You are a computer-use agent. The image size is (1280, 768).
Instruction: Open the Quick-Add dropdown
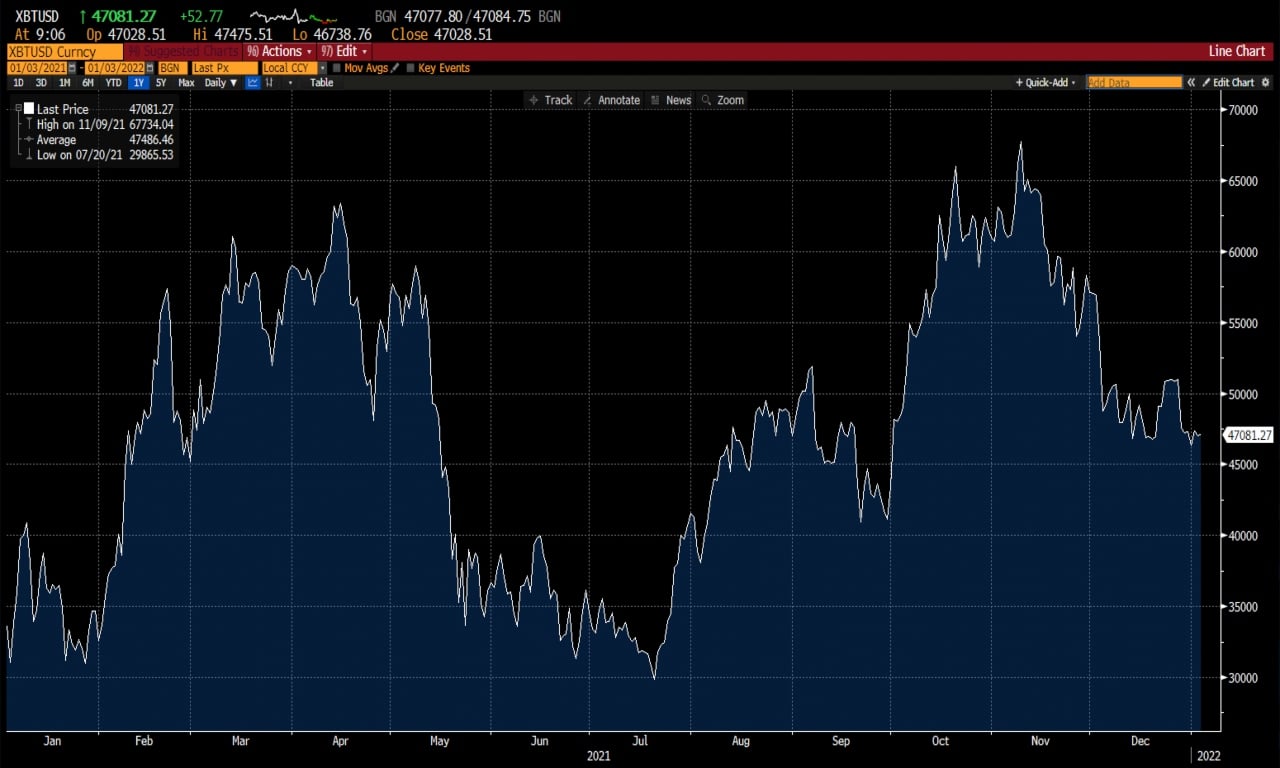1046,83
